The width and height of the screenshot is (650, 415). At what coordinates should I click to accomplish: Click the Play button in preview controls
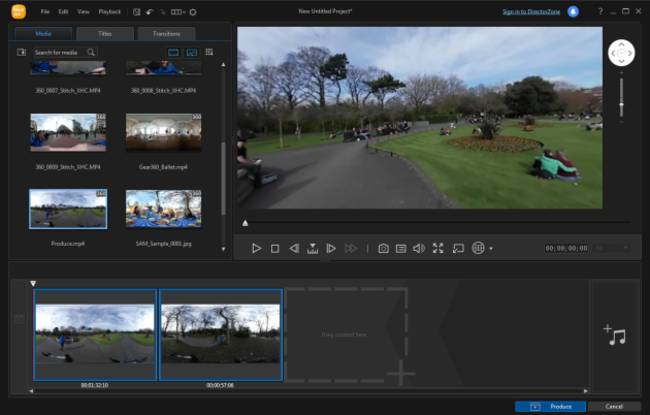[256, 248]
